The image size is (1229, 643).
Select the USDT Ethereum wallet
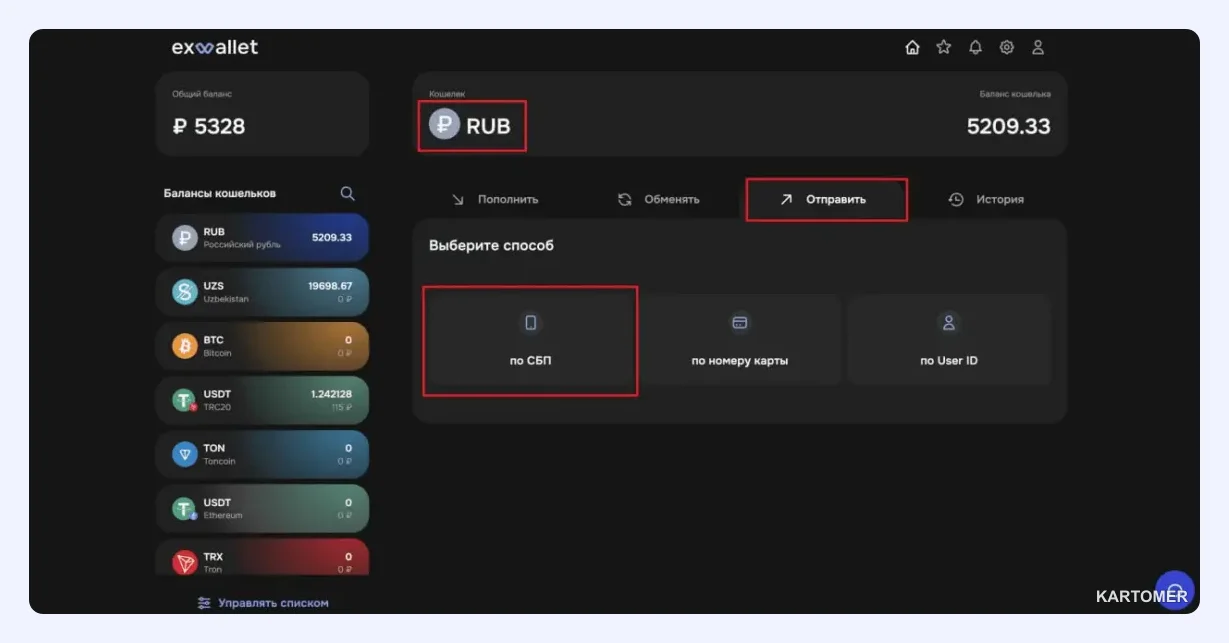[262, 508]
